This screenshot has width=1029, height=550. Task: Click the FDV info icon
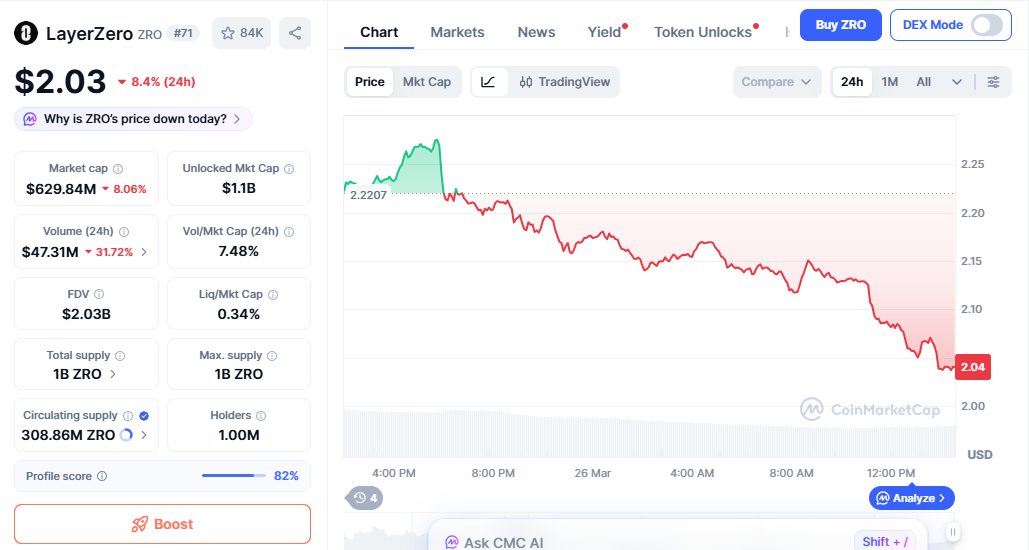tap(99, 295)
